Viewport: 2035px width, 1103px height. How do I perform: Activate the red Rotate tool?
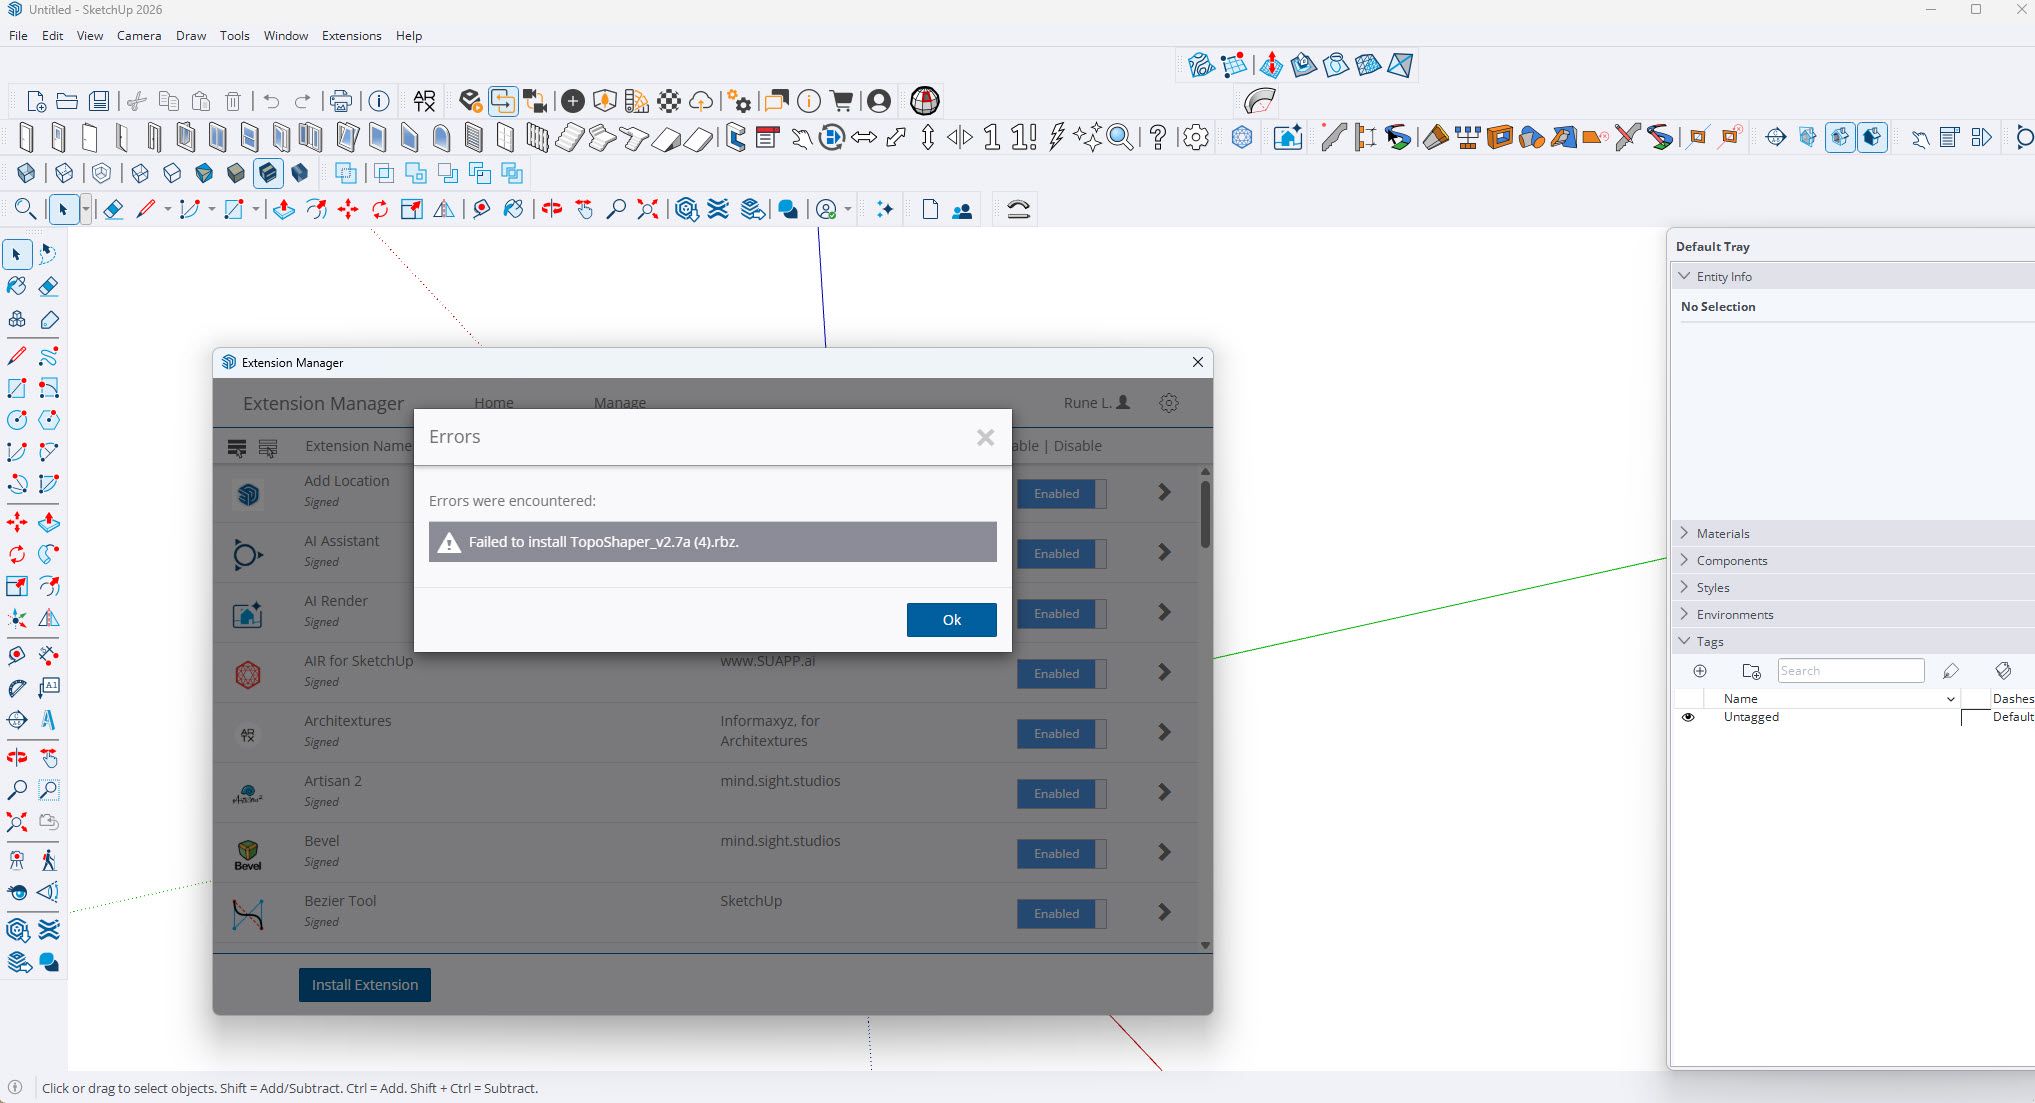(x=380, y=209)
